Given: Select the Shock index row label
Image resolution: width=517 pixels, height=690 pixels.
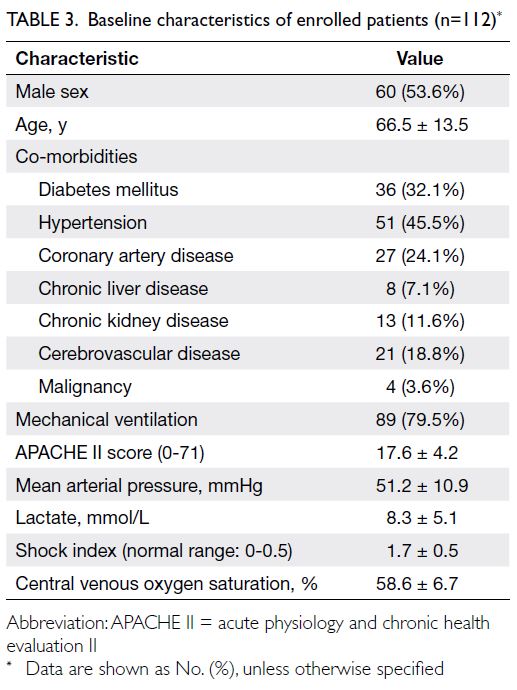Looking at the screenshot, I should coord(154,551).
